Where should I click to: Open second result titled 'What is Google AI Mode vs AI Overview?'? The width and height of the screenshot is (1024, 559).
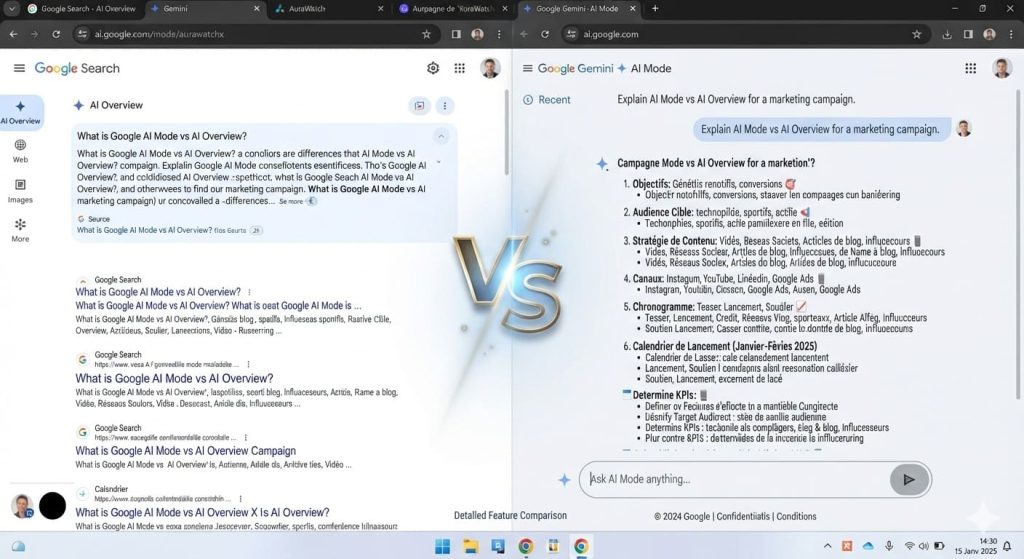point(174,378)
